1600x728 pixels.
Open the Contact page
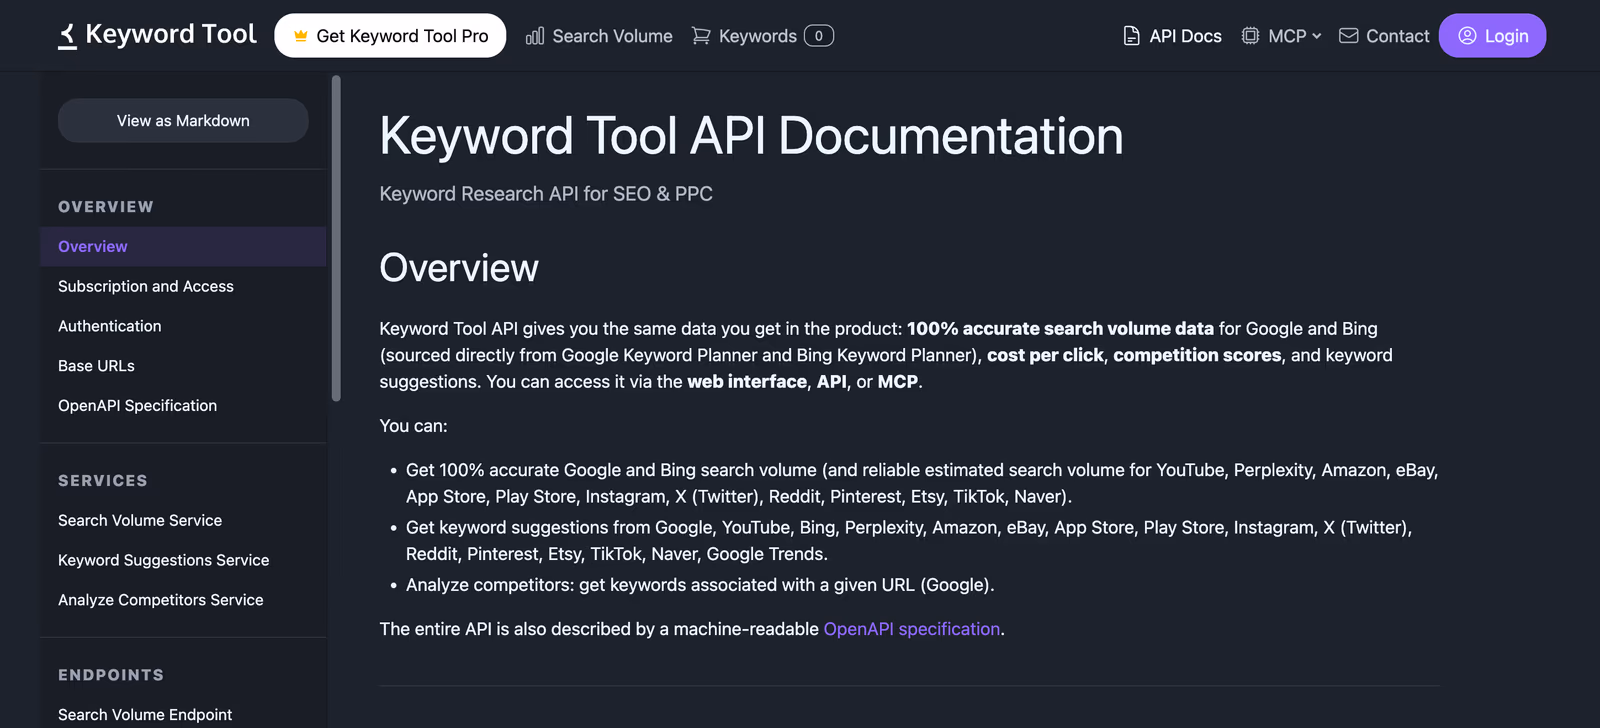1384,36
